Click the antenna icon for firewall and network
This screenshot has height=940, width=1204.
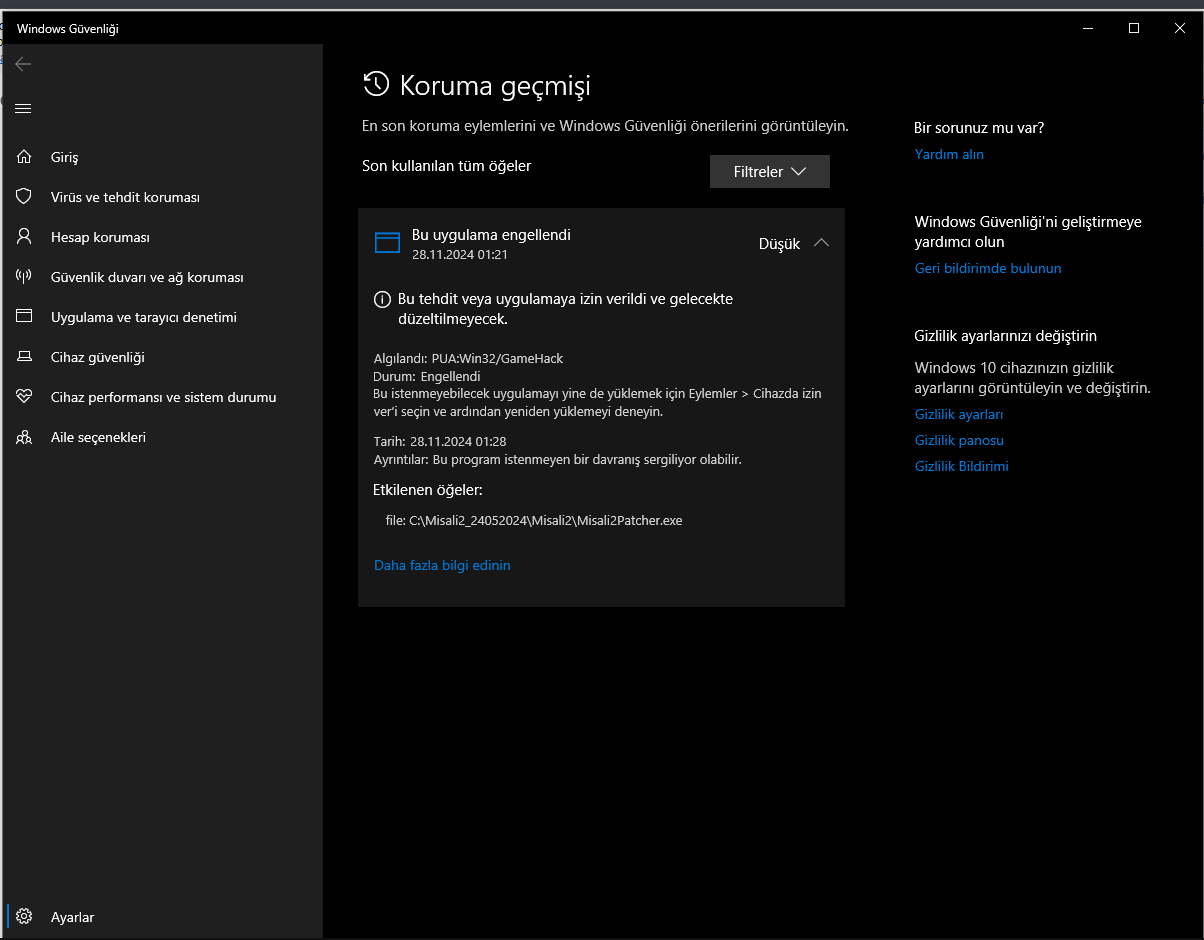pyautogui.click(x=24, y=277)
